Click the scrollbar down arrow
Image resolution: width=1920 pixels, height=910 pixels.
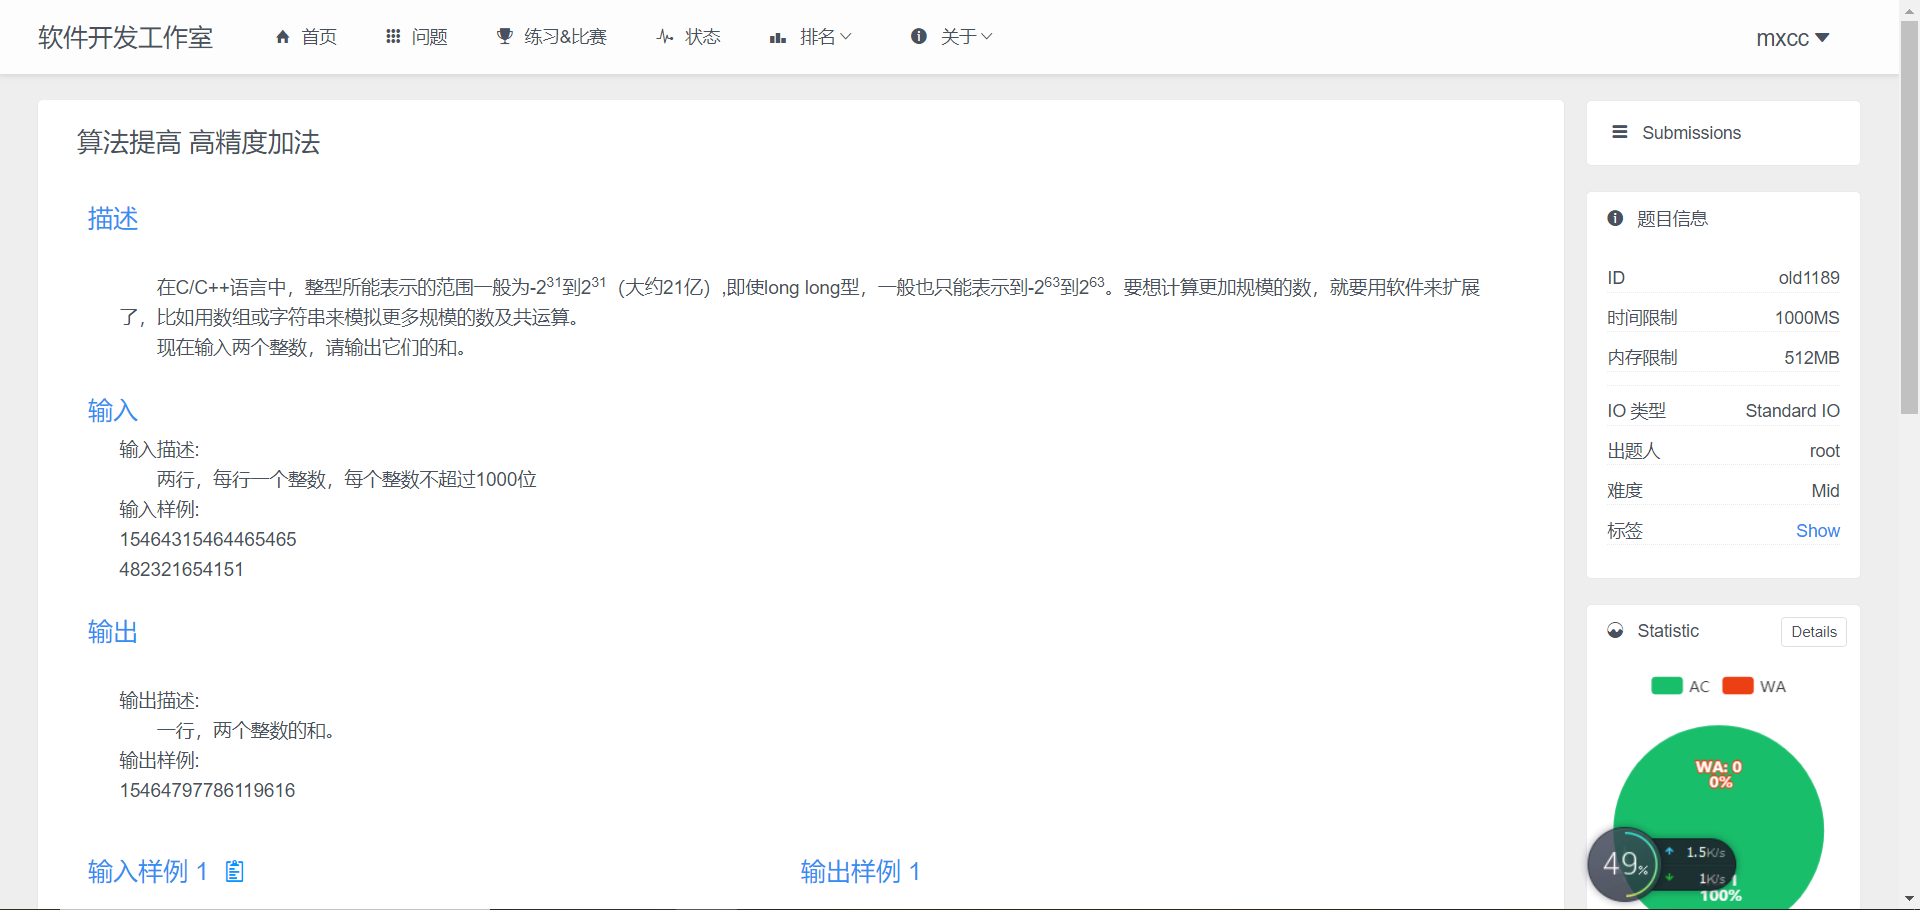point(1910,897)
